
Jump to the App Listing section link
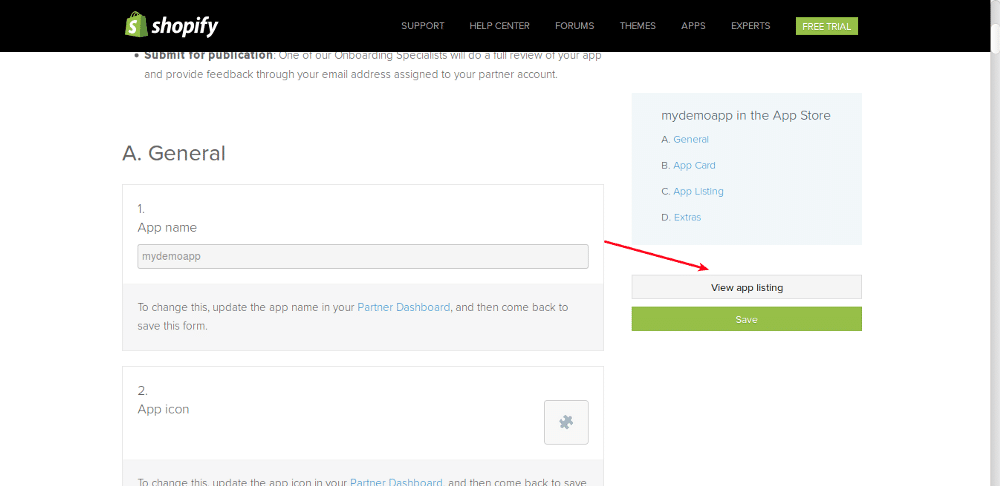pyautogui.click(x=698, y=191)
